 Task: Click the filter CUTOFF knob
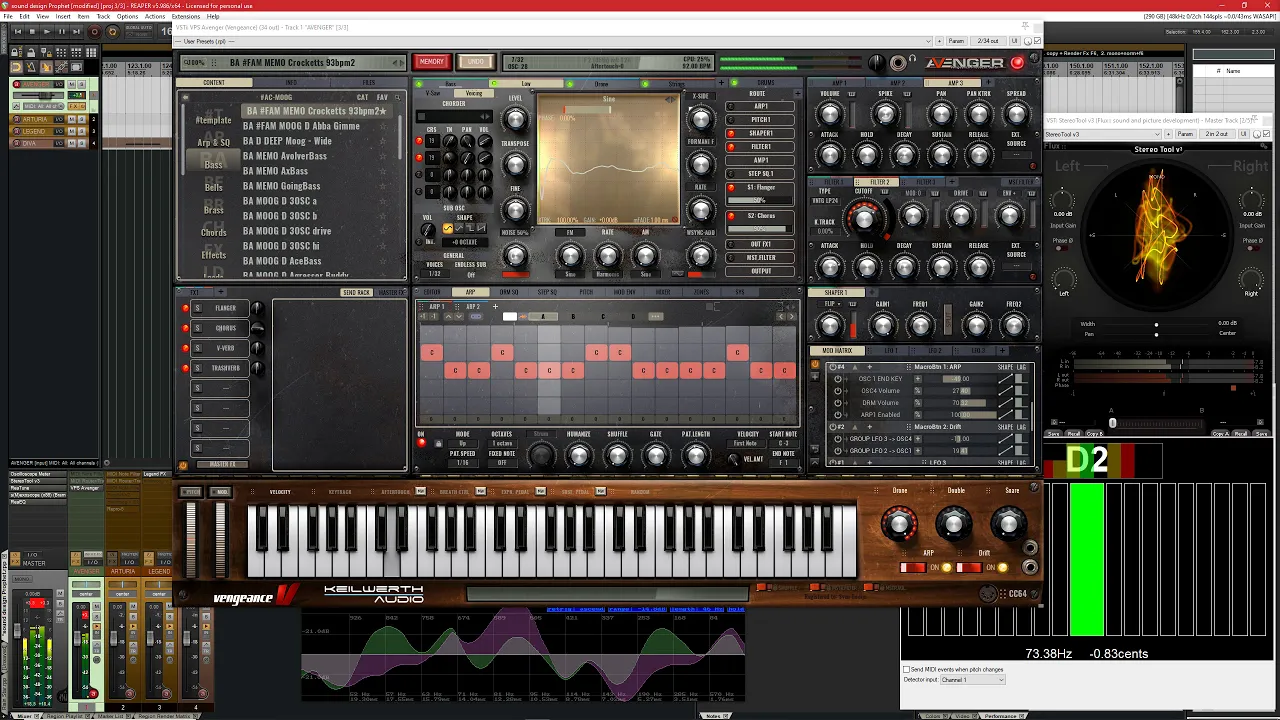point(864,217)
